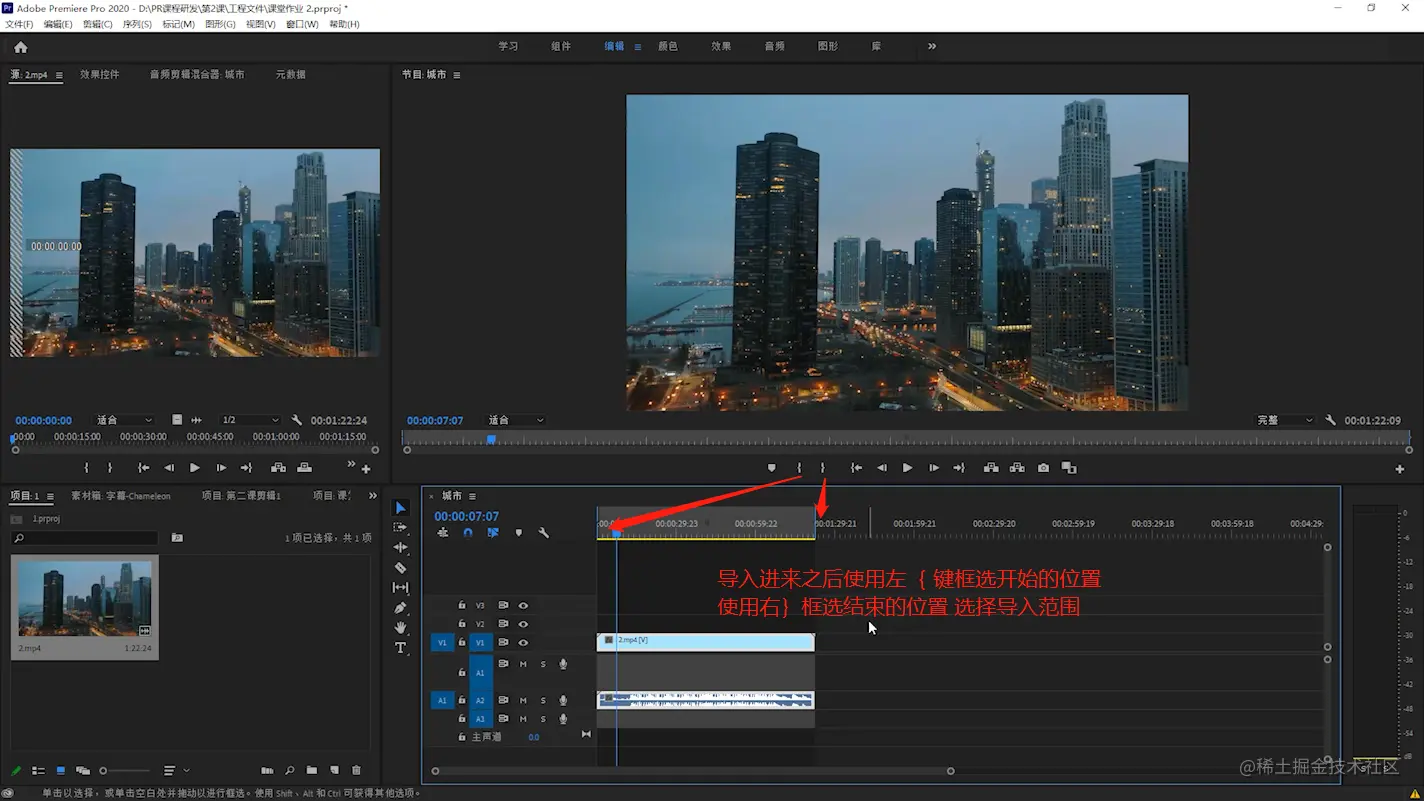Open Source monitor 1/2 resolution dropdown

coord(249,421)
